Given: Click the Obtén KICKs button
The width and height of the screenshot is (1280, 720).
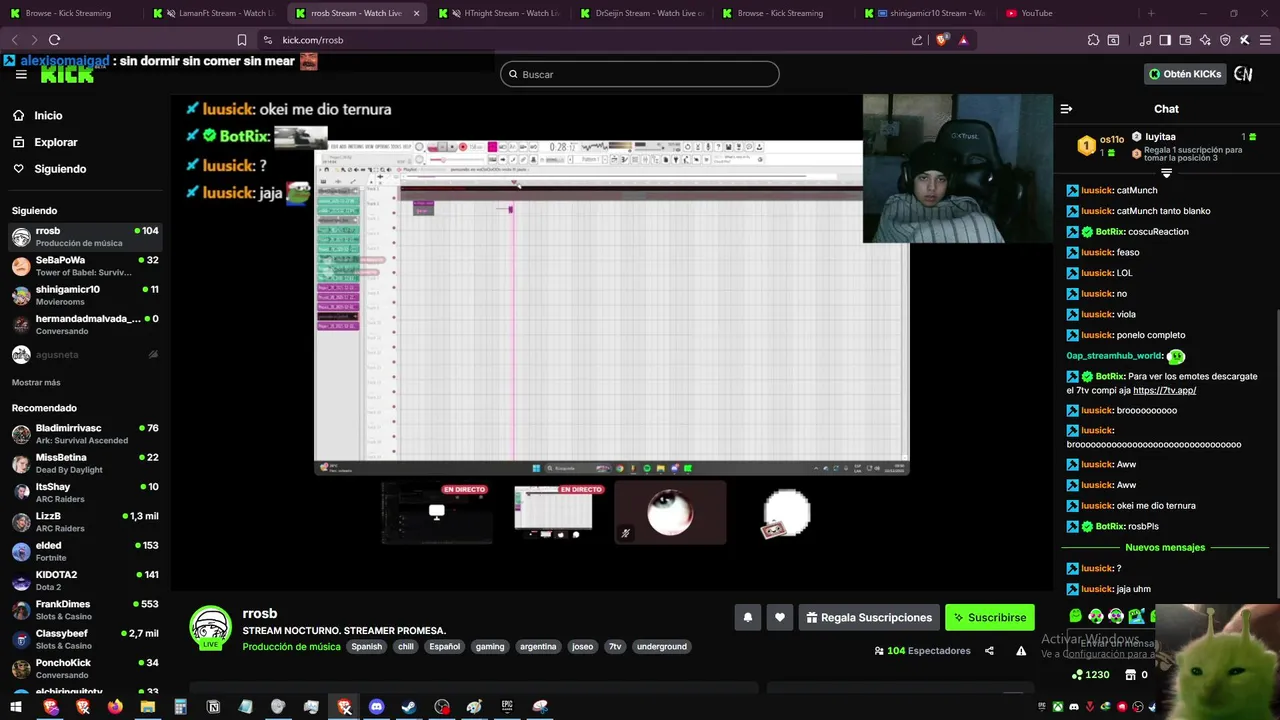Looking at the screenshot, I should pyautogui.click(x=1185, y=74).
